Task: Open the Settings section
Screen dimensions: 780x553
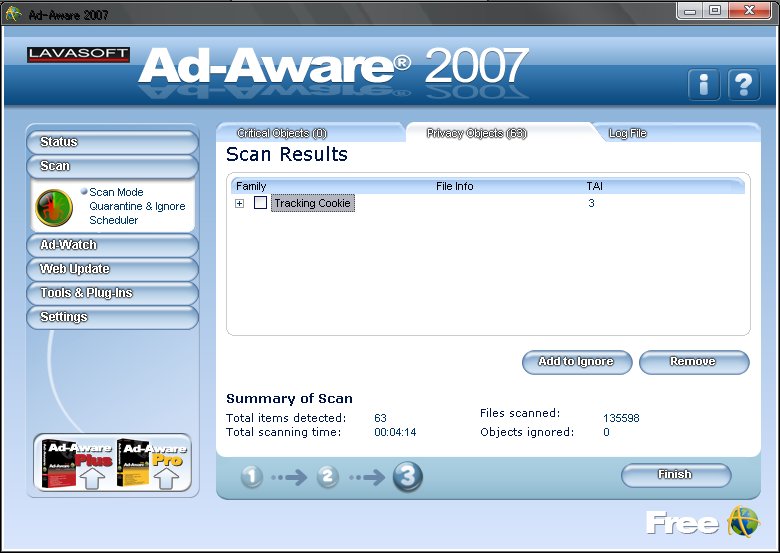Action: (x=112, y=317)
